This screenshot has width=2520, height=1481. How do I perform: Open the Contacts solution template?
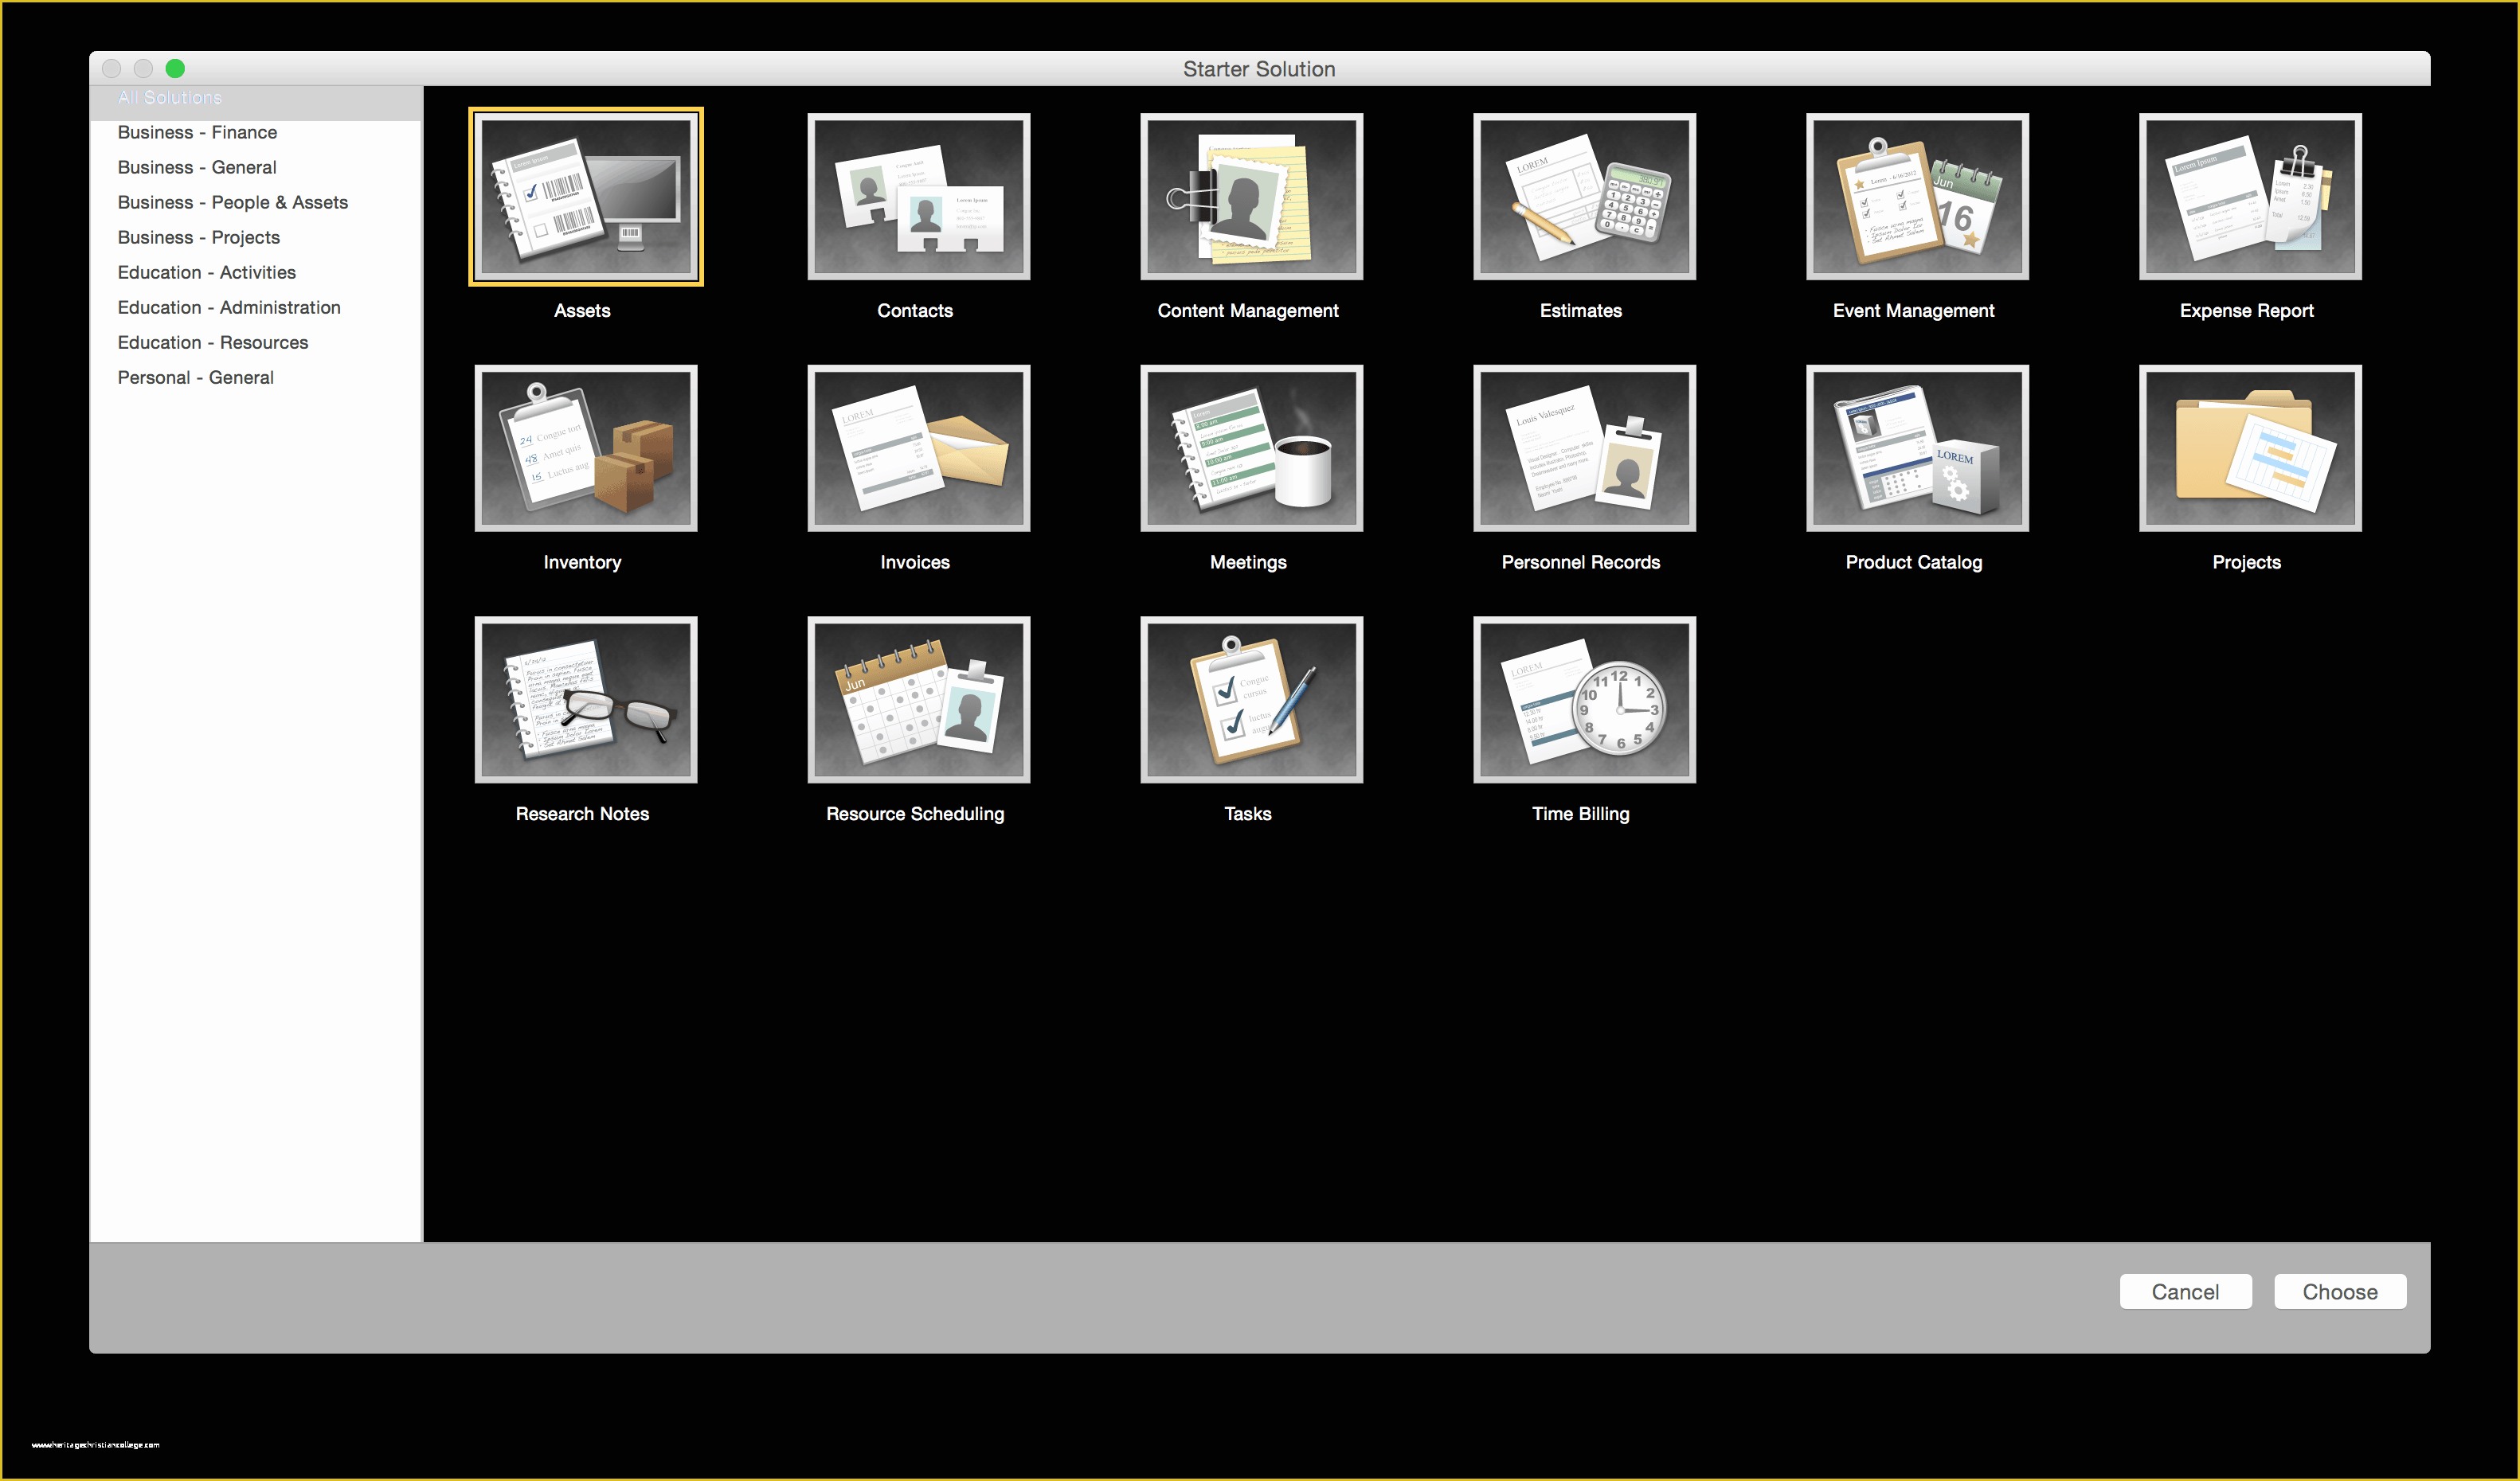click(917, 197)
